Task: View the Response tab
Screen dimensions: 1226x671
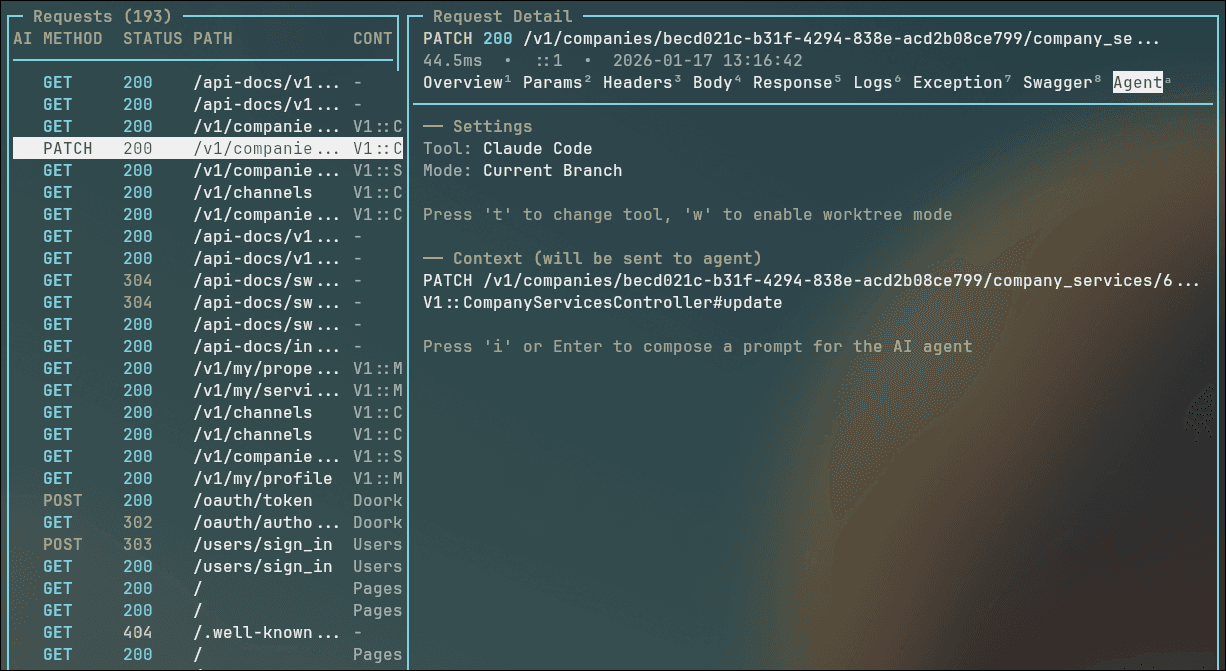Action: click(x=794, y=83)
